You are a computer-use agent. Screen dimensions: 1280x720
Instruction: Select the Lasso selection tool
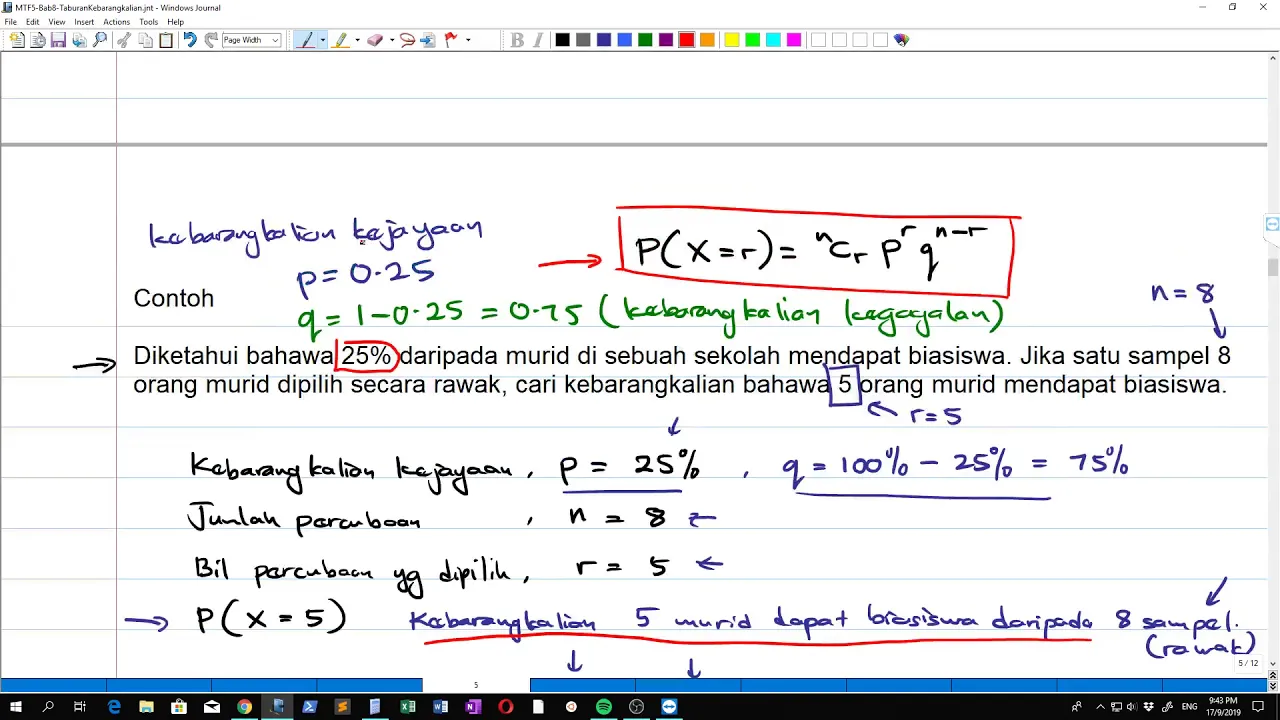(407, 40)
